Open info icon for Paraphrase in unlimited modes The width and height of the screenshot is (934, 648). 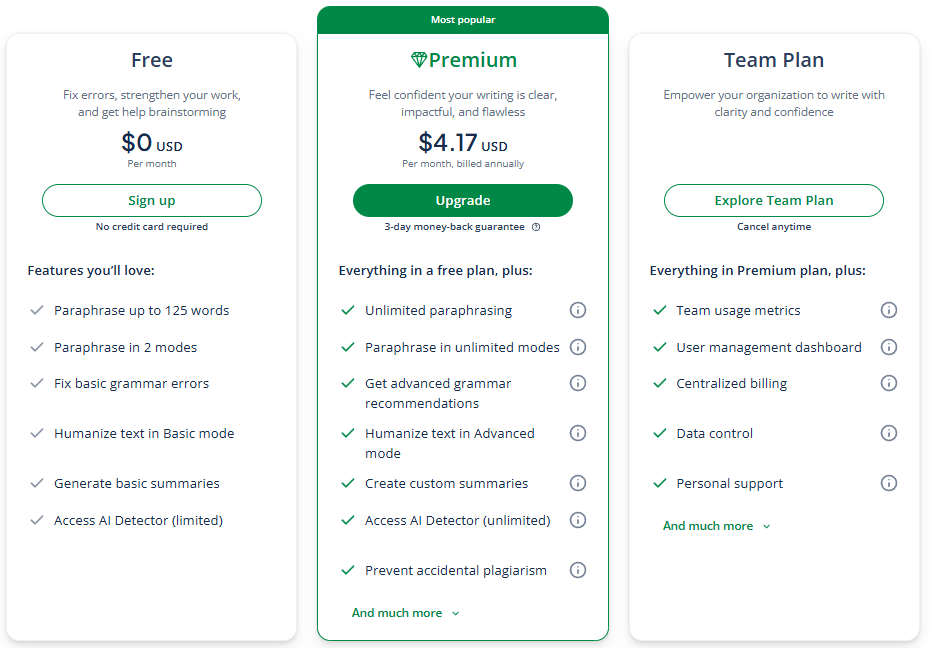coord(578,347)
